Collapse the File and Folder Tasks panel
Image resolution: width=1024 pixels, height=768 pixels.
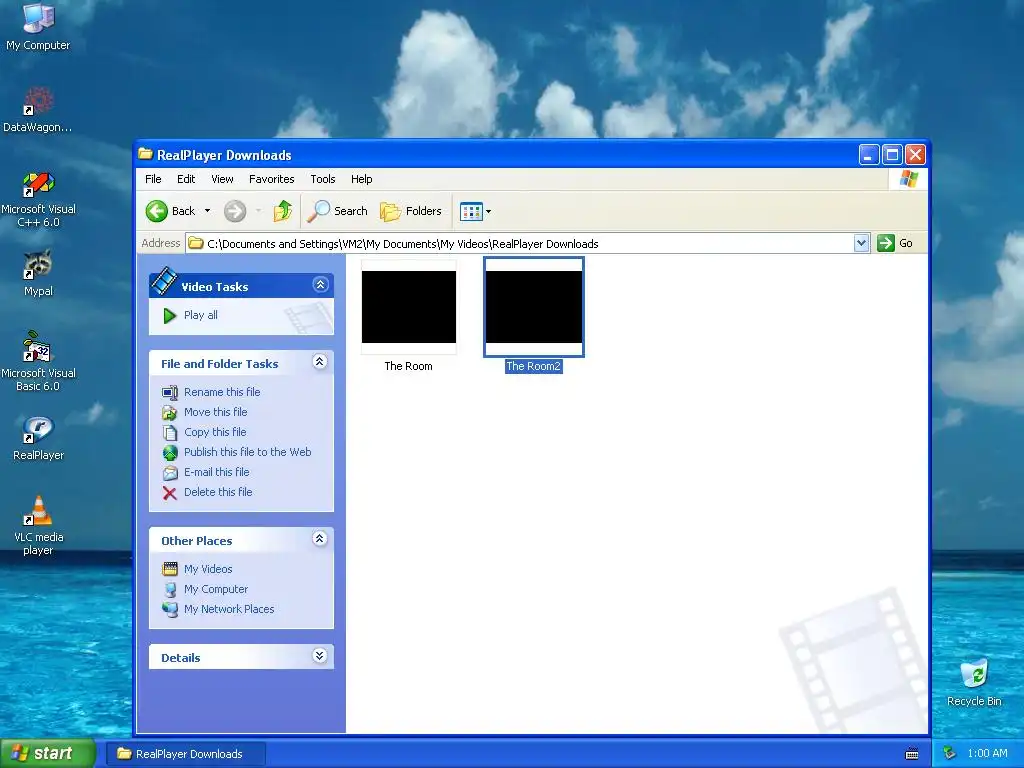click(x=319, y=362)
